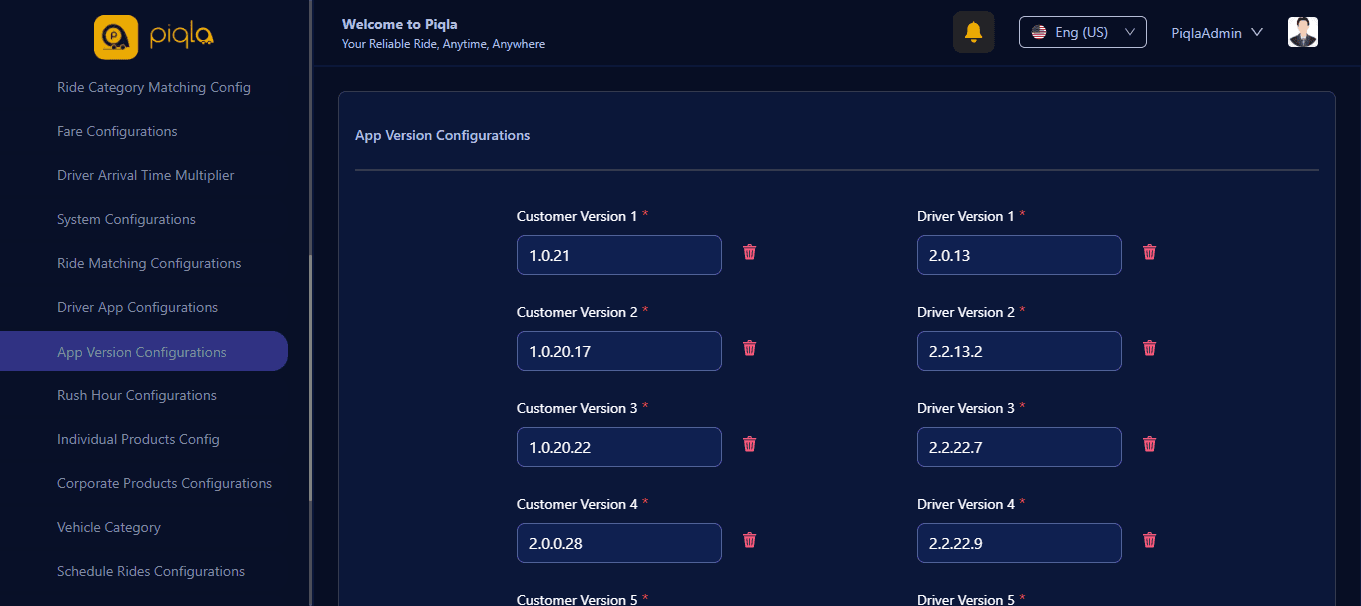Delete Customer Version 2 entry

coord(750,348)
